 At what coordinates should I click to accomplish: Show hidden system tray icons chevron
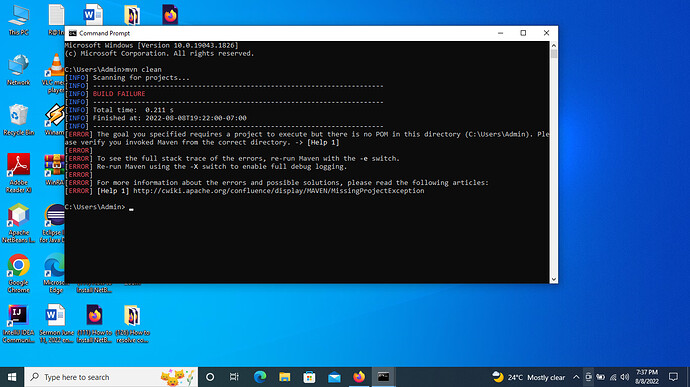click(x=576, y=377)
